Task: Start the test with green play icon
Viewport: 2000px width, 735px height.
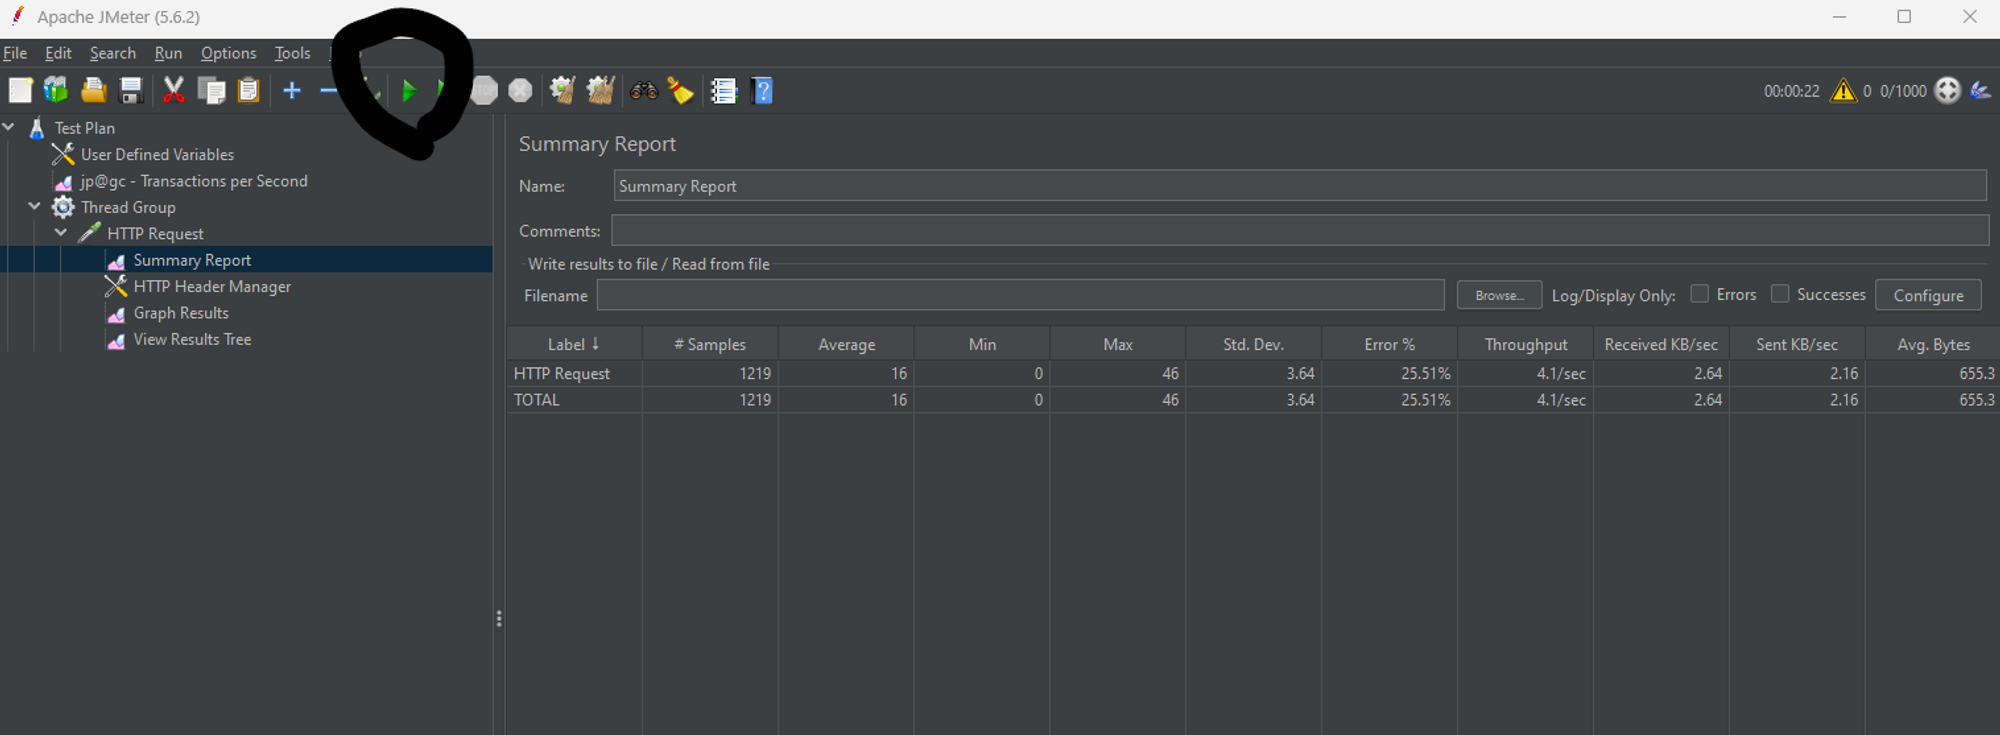Action: tap(409, 91)
